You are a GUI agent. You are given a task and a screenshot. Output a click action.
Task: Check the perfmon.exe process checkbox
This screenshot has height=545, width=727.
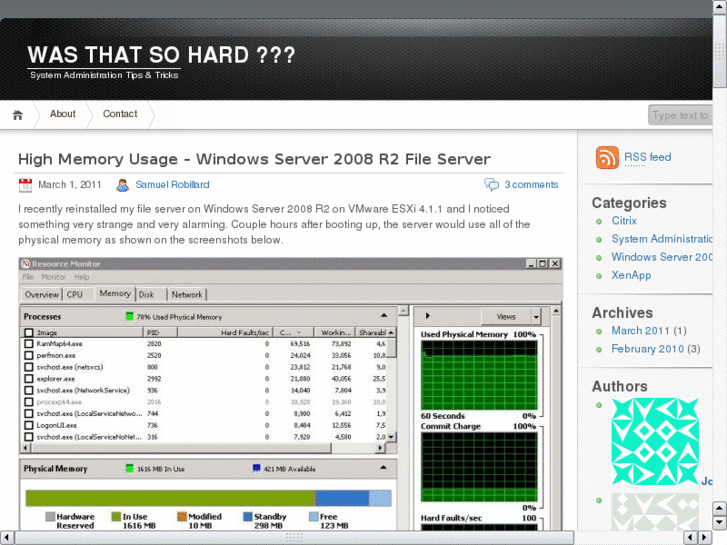29,355
